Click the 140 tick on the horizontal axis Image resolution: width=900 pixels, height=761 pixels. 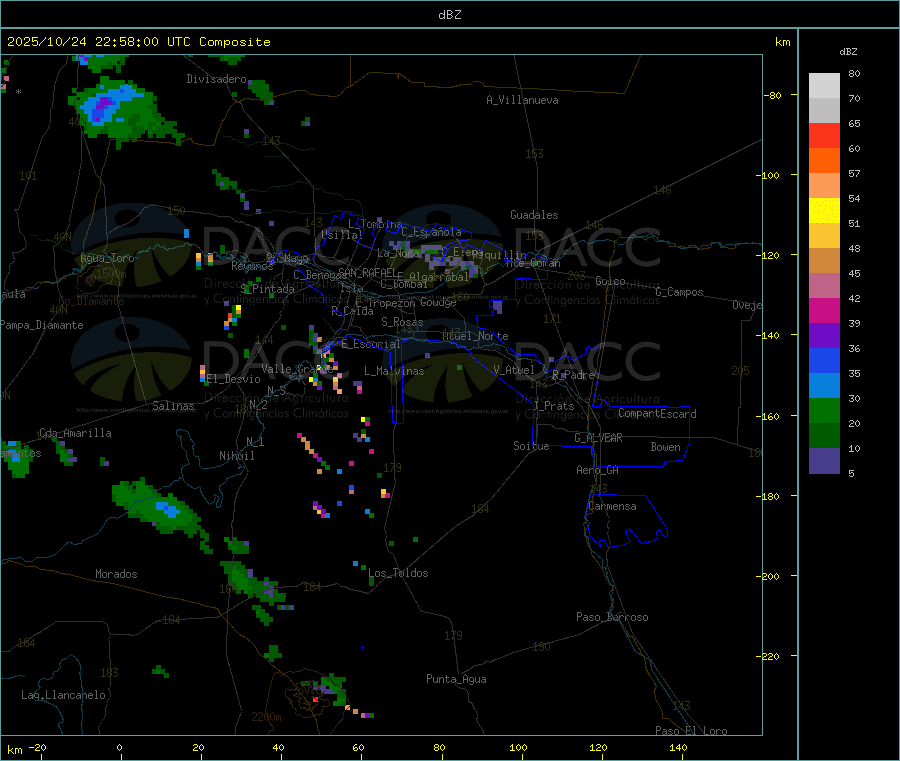pyautogui.click(x=678, y=748)
